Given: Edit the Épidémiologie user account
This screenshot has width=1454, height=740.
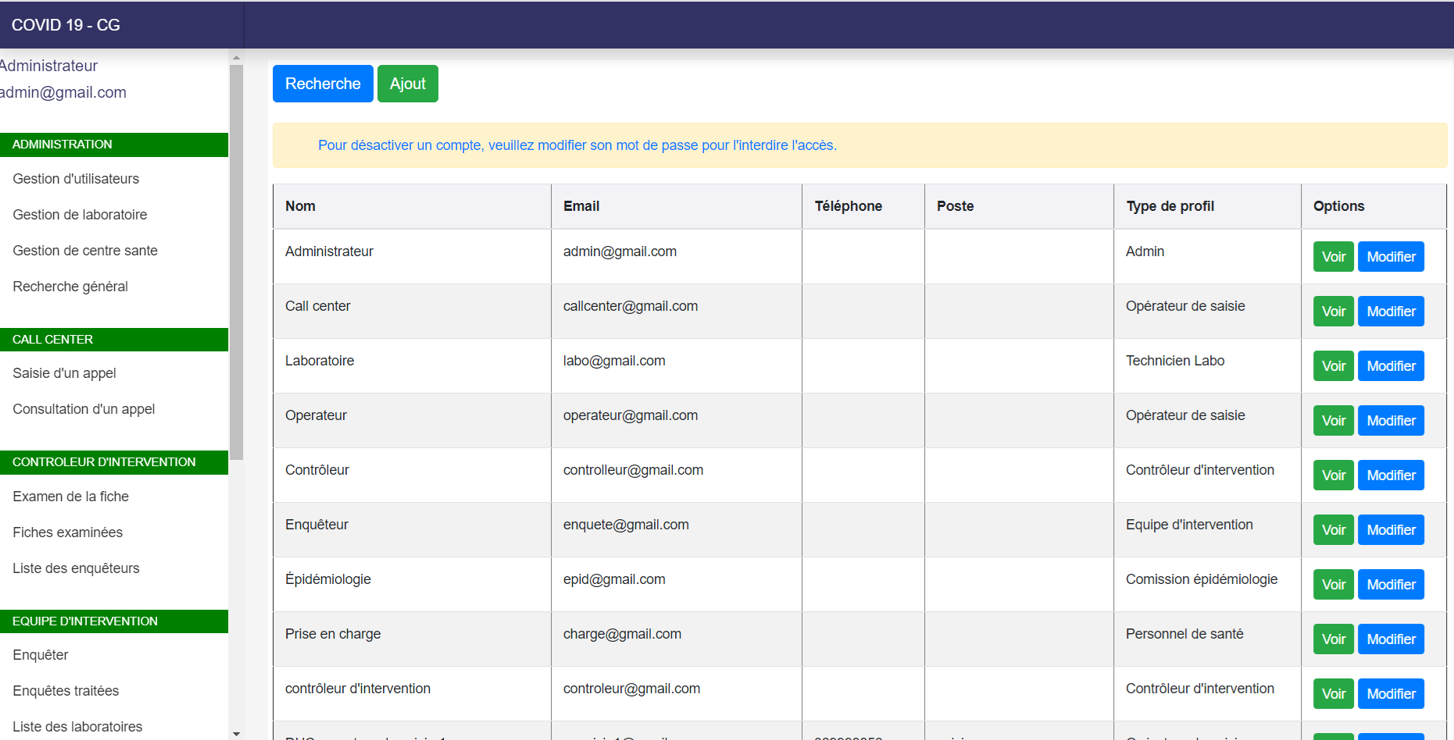Looking at the screenshot, I should click(x=1390, y=585).
